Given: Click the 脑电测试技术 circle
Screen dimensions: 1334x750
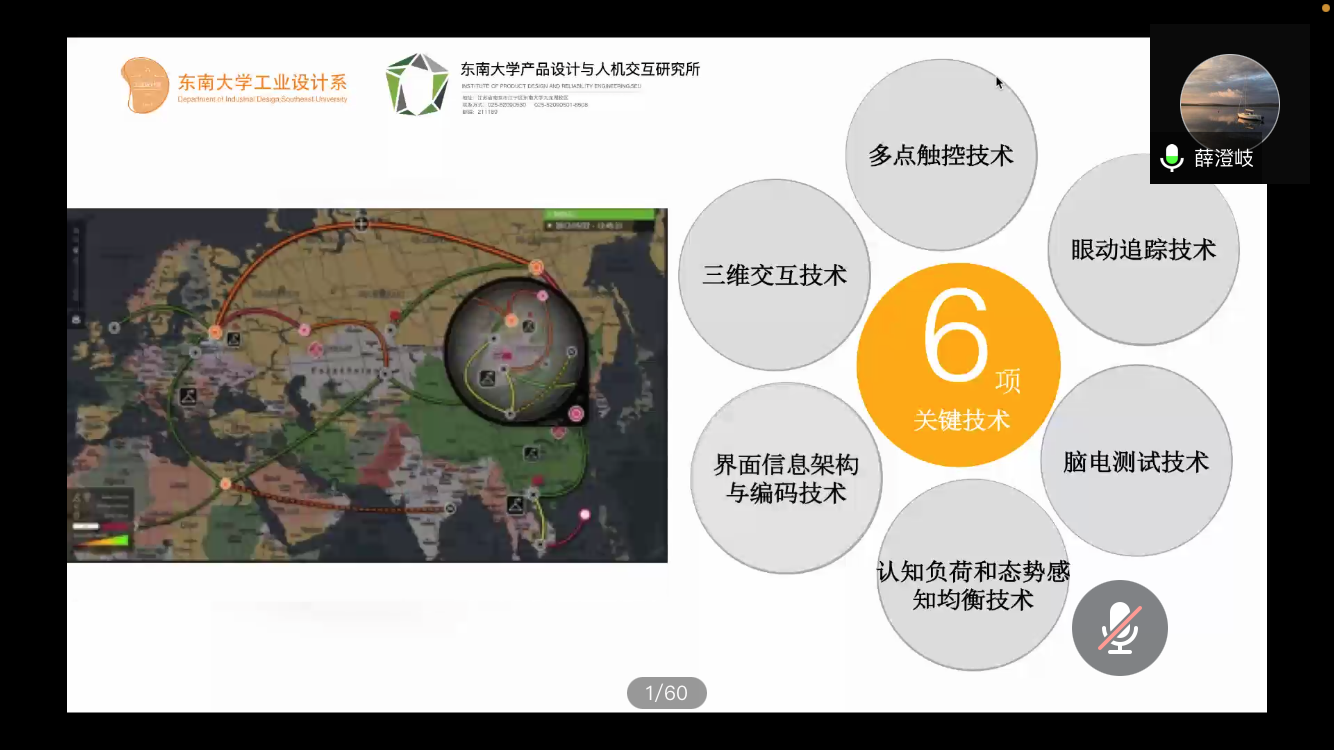Looking at the screenshot, I should coord(1136,461).
